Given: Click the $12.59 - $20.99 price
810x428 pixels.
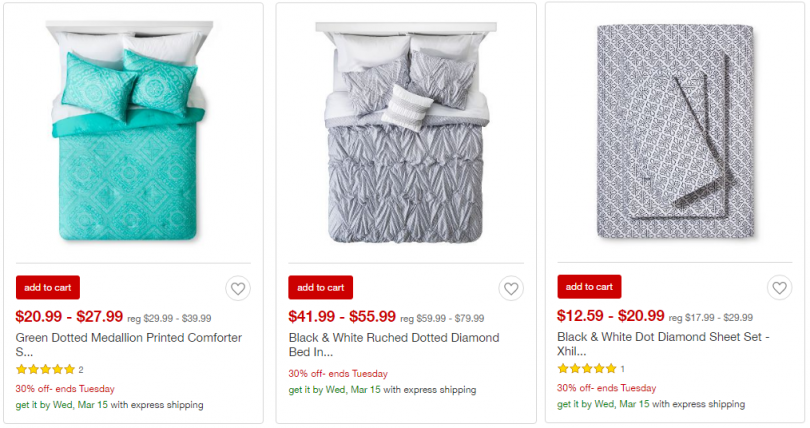Looking at the screenshot, I should coord(610,317).
